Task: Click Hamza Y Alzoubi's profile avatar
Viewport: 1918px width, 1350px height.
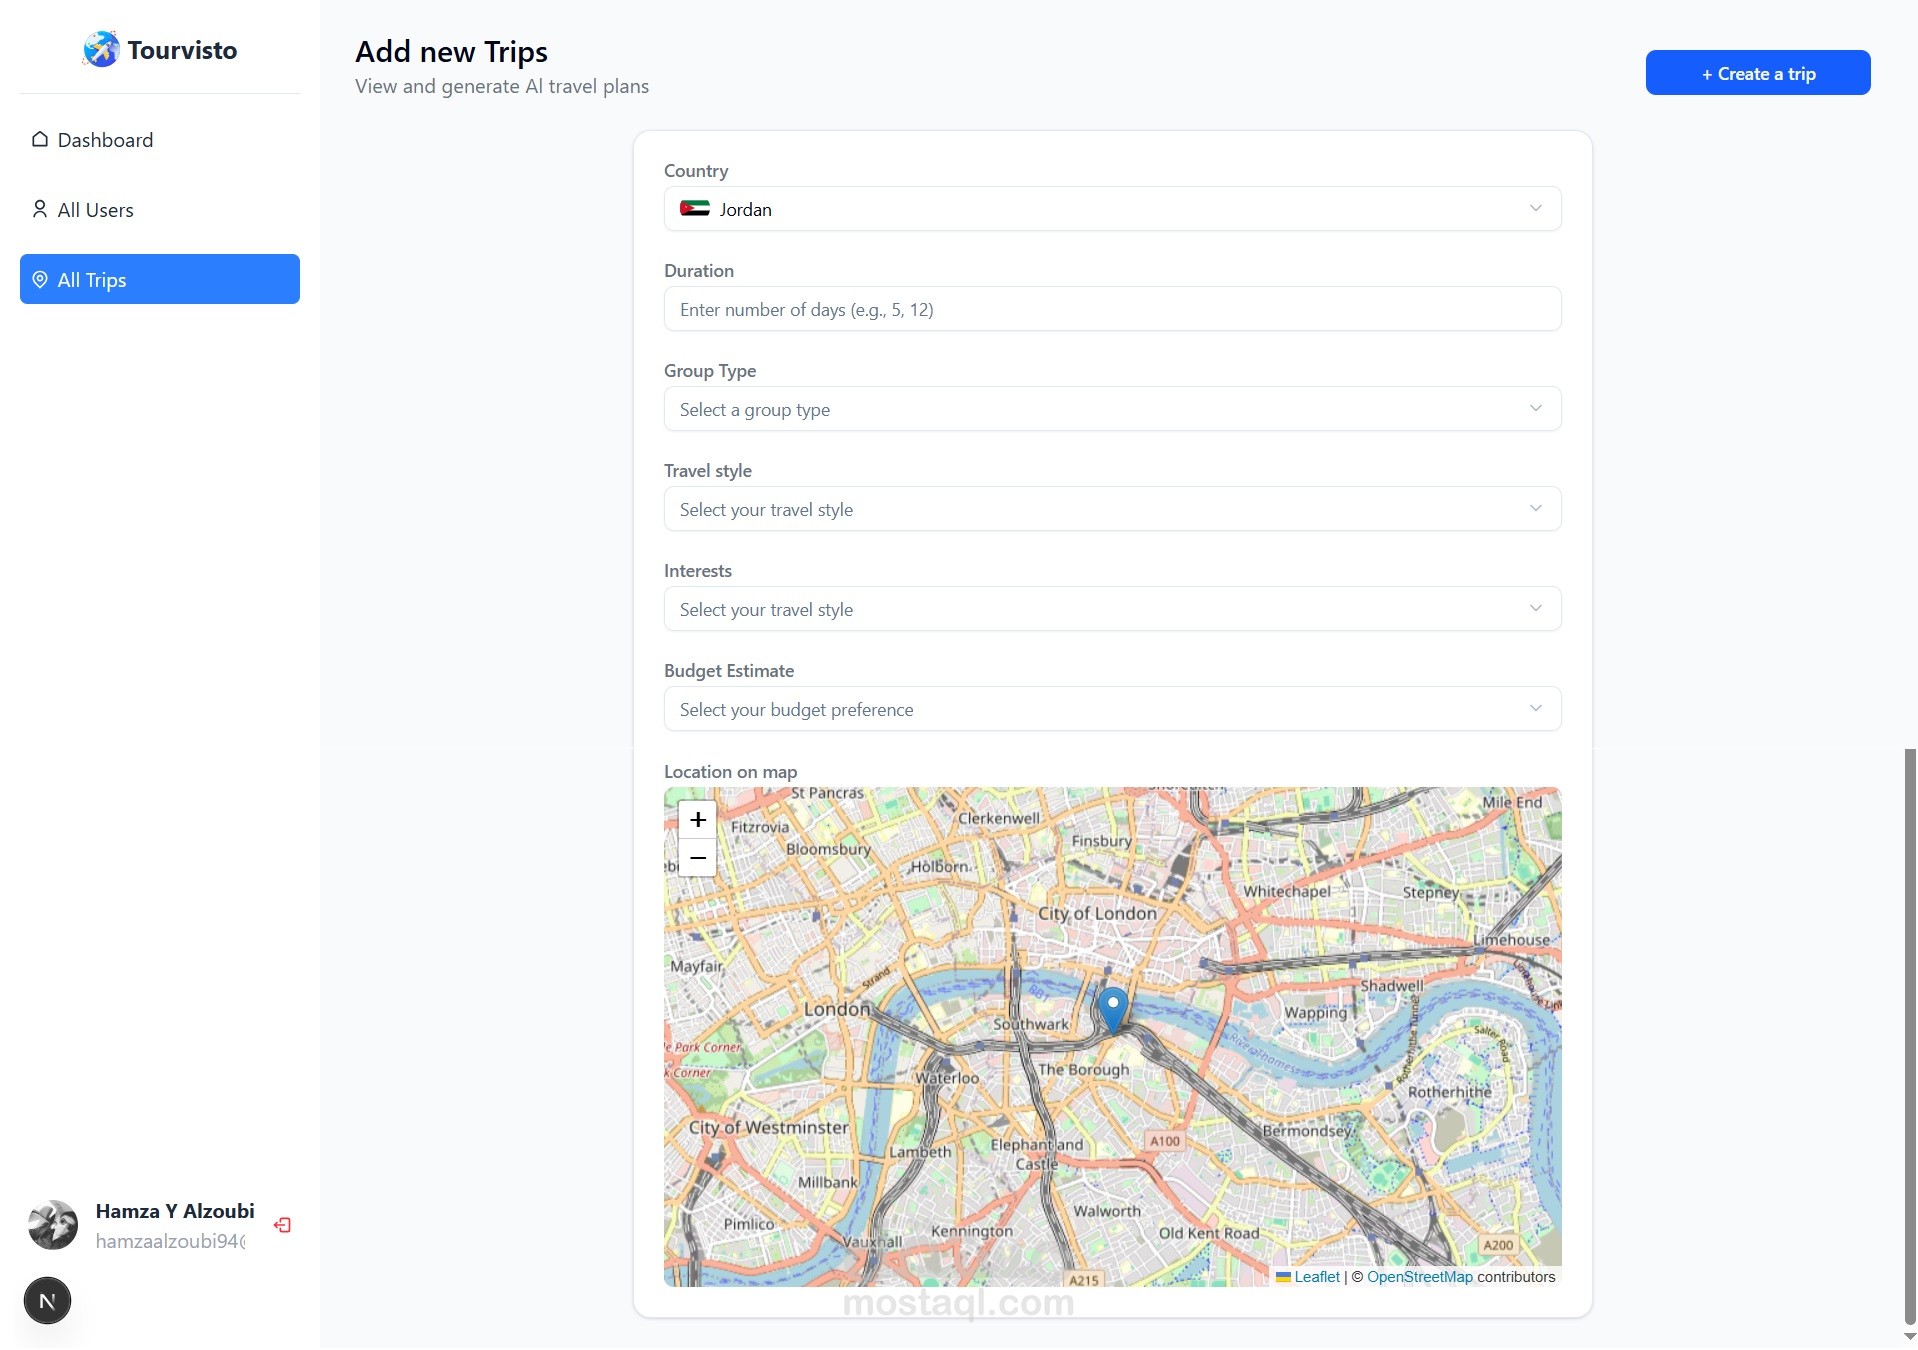Action: tap(53, 1225)
